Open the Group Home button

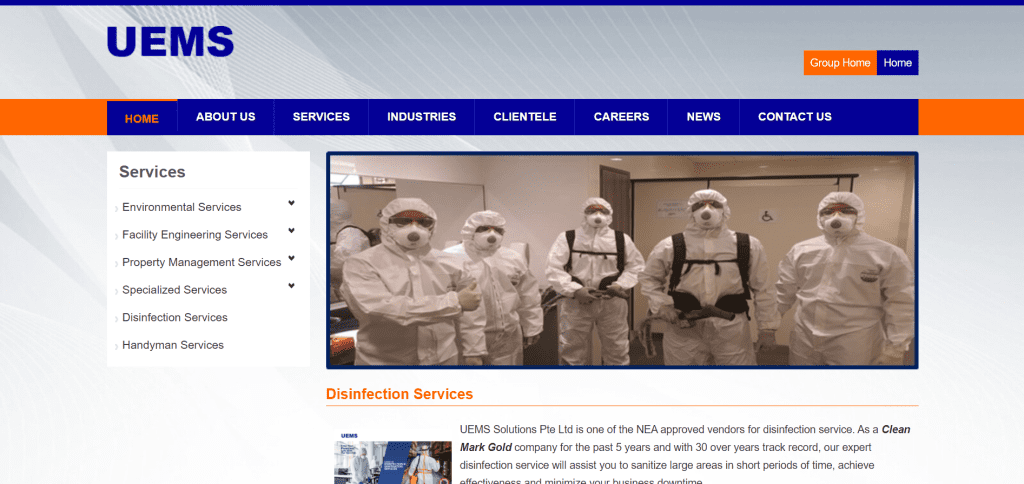click(x=840, y=63)
